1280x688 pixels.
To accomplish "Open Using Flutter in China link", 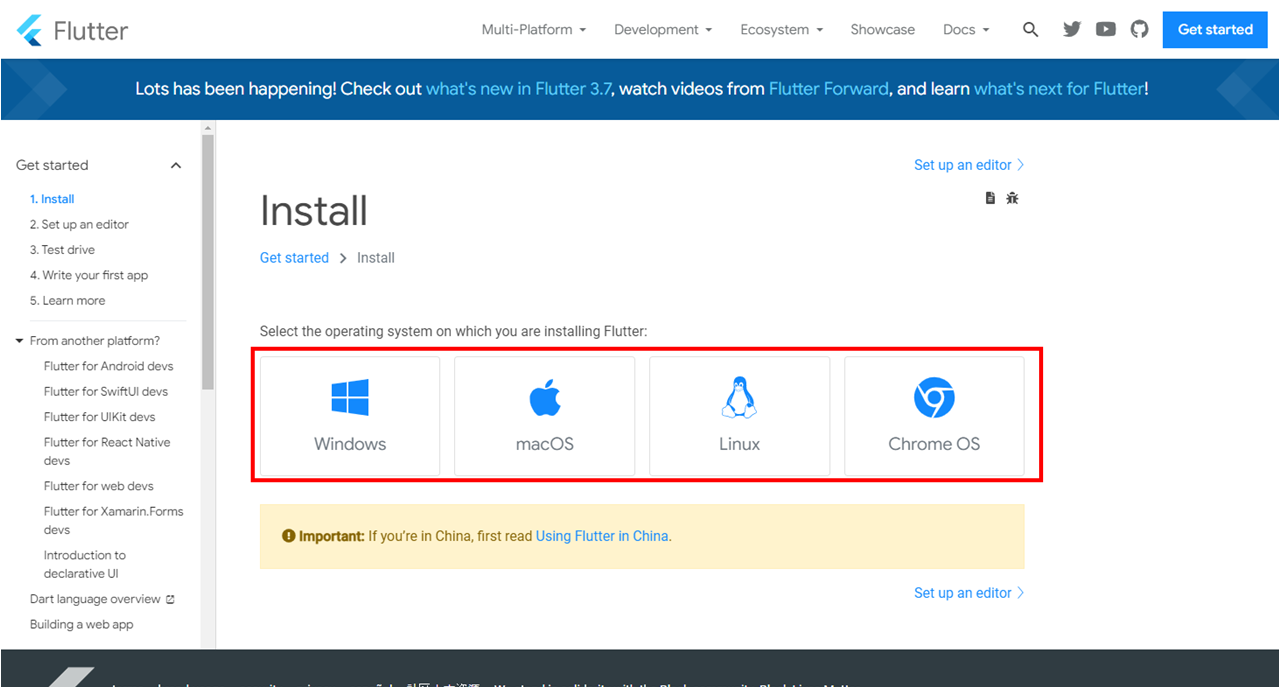I will coord(602,536).
